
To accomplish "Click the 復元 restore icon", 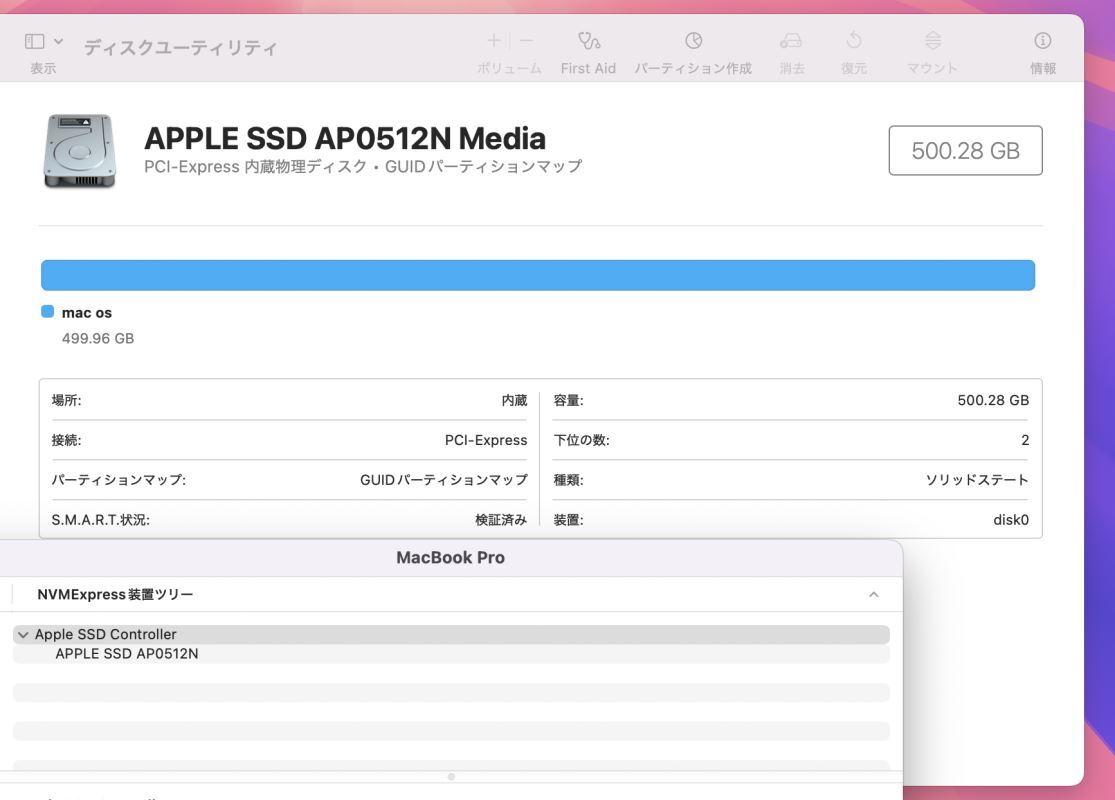I will (853, 41).
